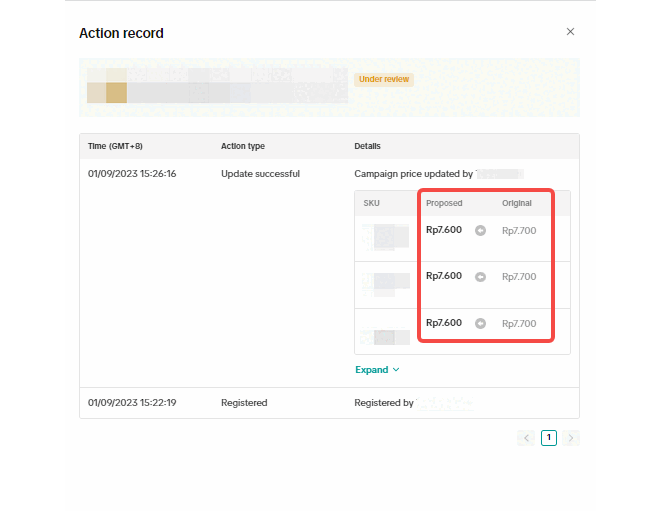Click the Details column header
662x511 pixels.
[367, 146]
